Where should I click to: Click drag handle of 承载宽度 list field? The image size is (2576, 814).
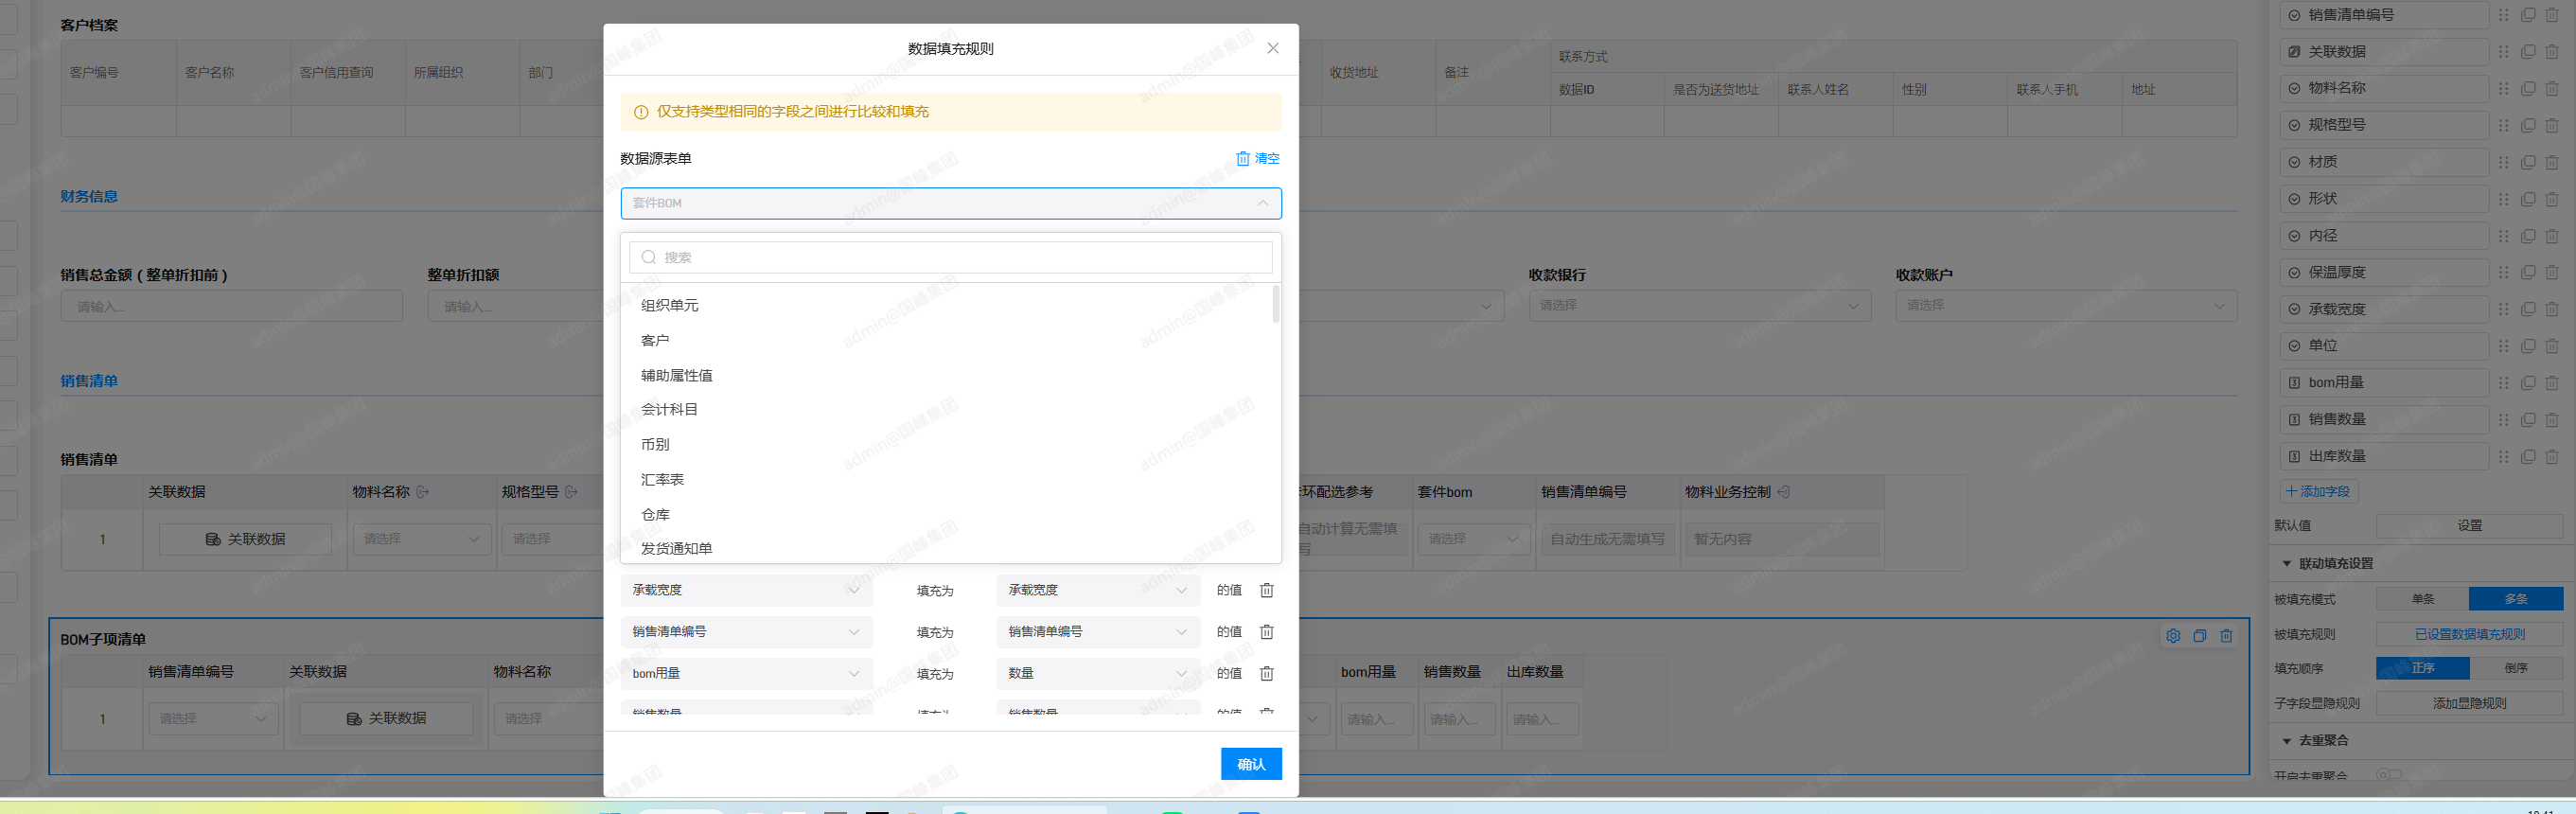[2503, 309]
